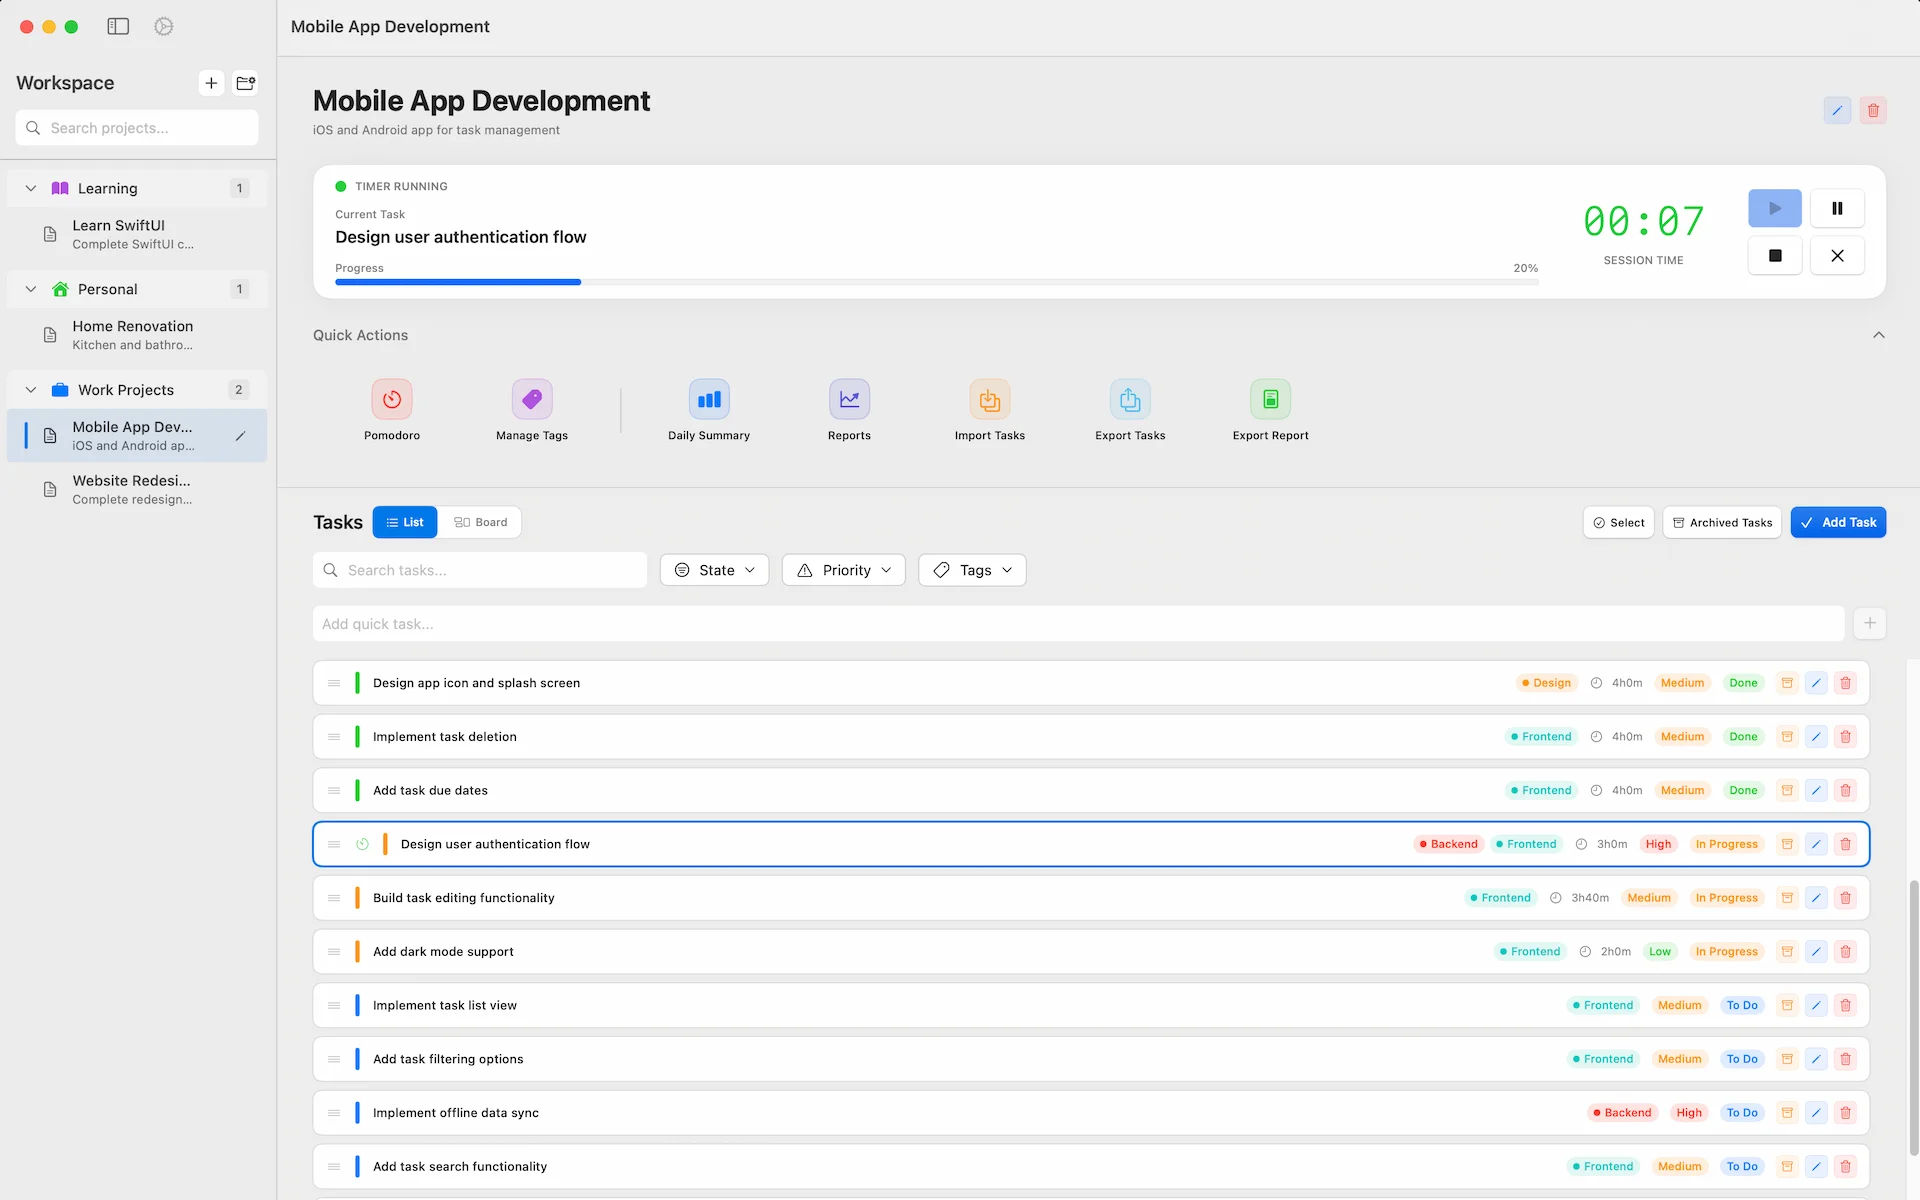The width and height of the screenshot is (1920, 1200).
Task: Collapse the Work Projects section
Action: [x=30, y=389]
